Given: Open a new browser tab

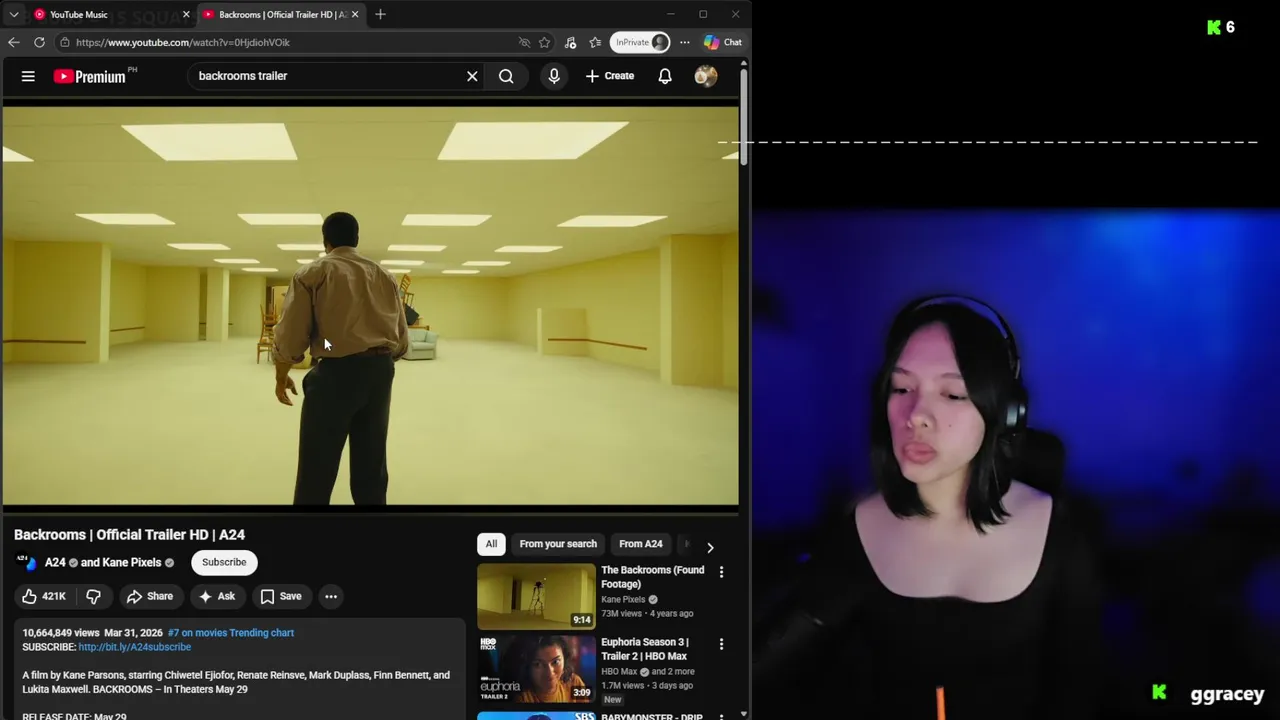Looking at the screenshot, I should 380,14.
